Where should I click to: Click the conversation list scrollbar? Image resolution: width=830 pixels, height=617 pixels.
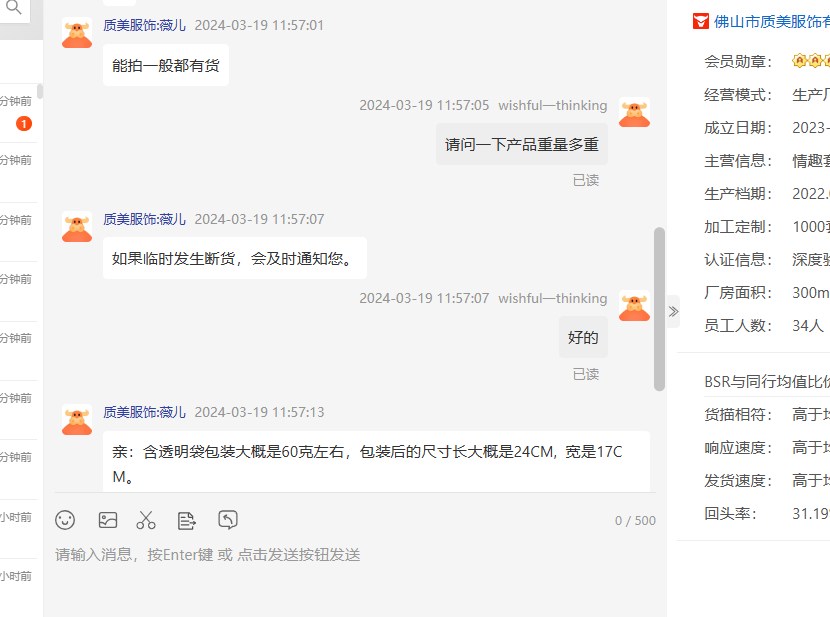tap(40, 92)
